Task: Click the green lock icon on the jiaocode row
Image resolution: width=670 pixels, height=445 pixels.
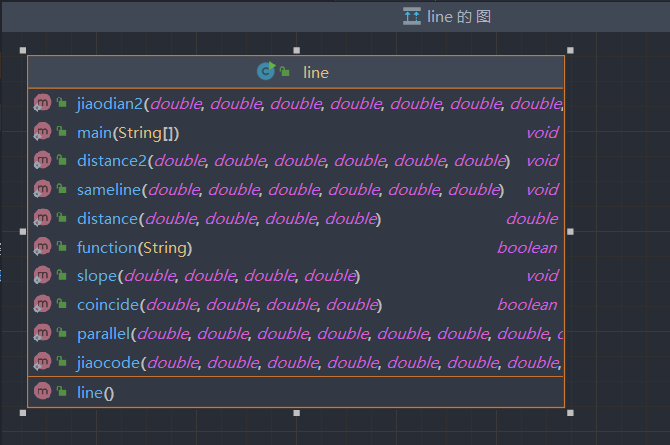Action: (x=62, y=361)
